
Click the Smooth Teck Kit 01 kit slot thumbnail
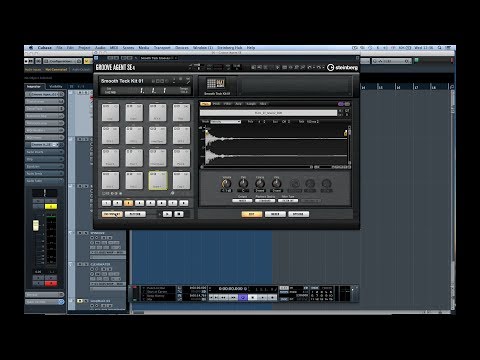tap(216, 83)
